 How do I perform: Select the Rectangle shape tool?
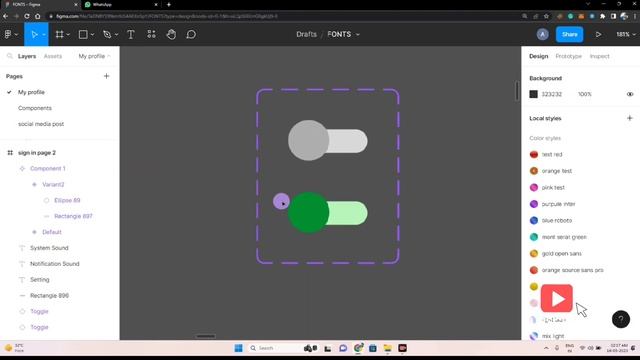point(83,34)
